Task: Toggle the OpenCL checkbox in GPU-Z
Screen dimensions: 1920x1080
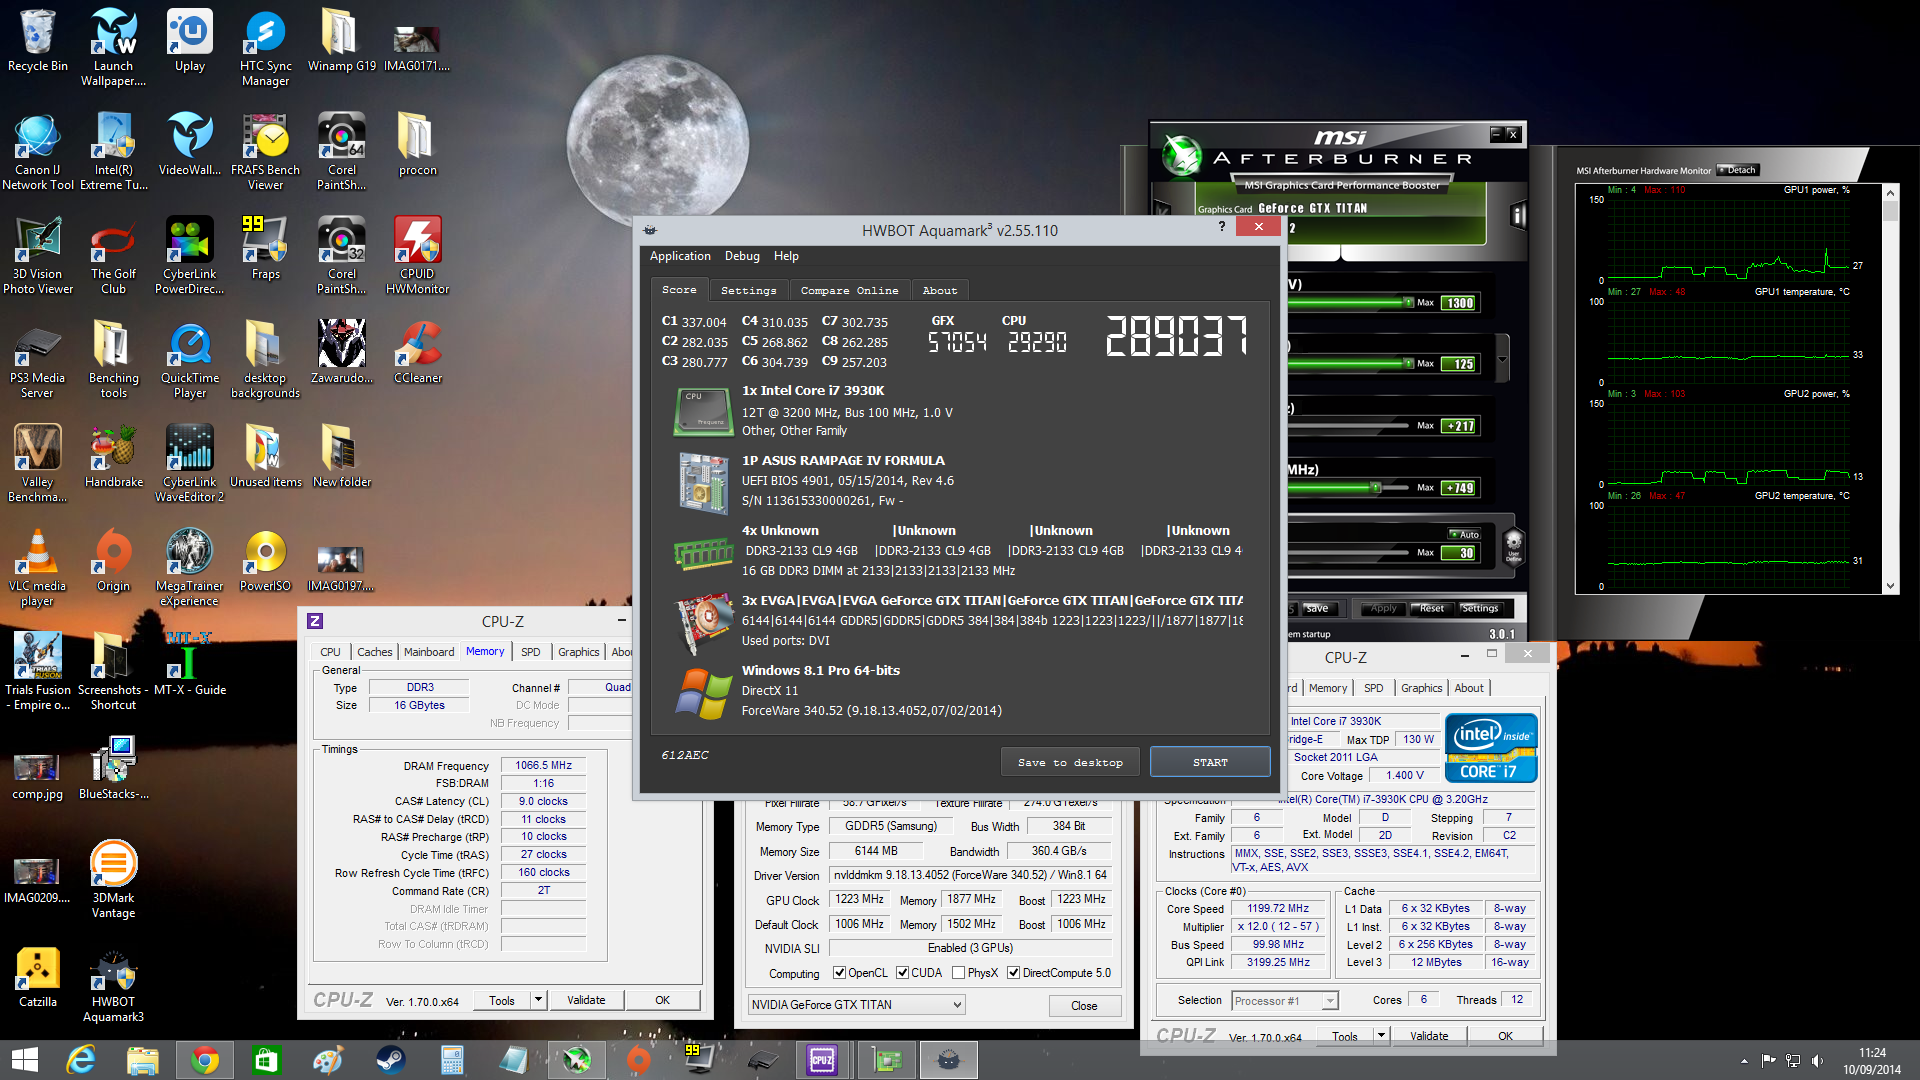Action: coord(840,972)
